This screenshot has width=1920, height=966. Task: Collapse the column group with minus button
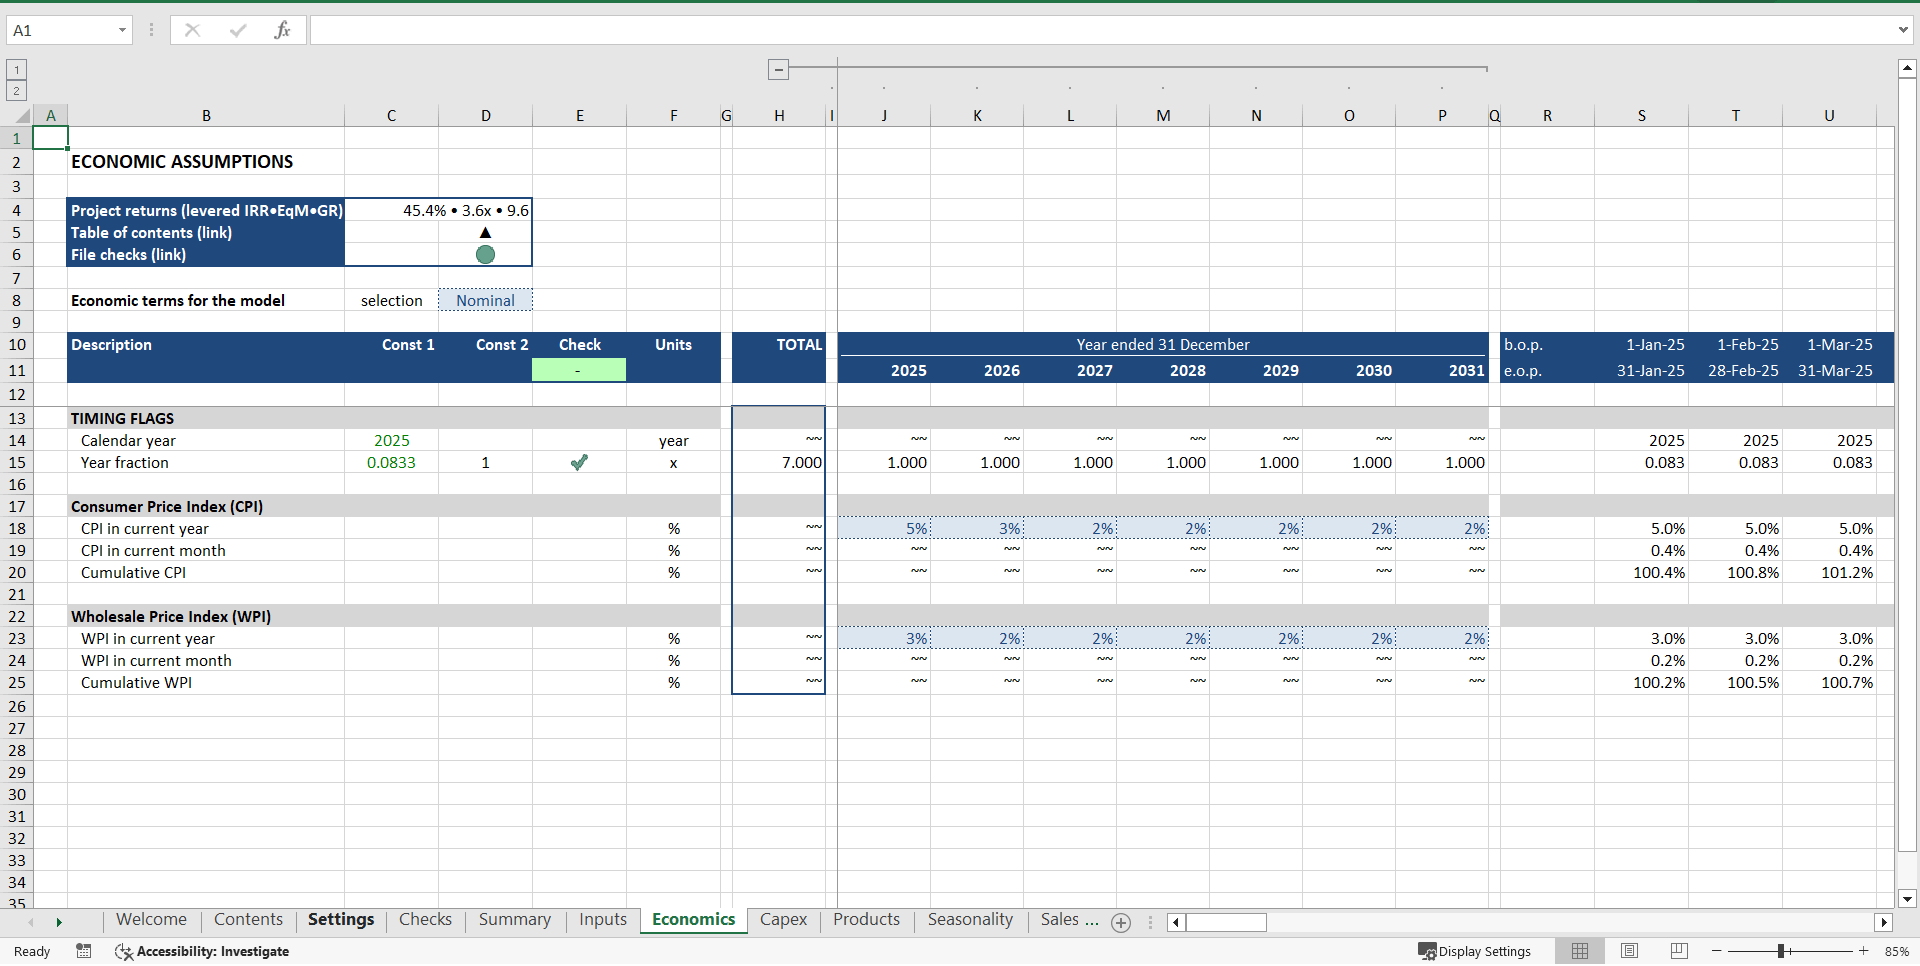click(779, 69)
